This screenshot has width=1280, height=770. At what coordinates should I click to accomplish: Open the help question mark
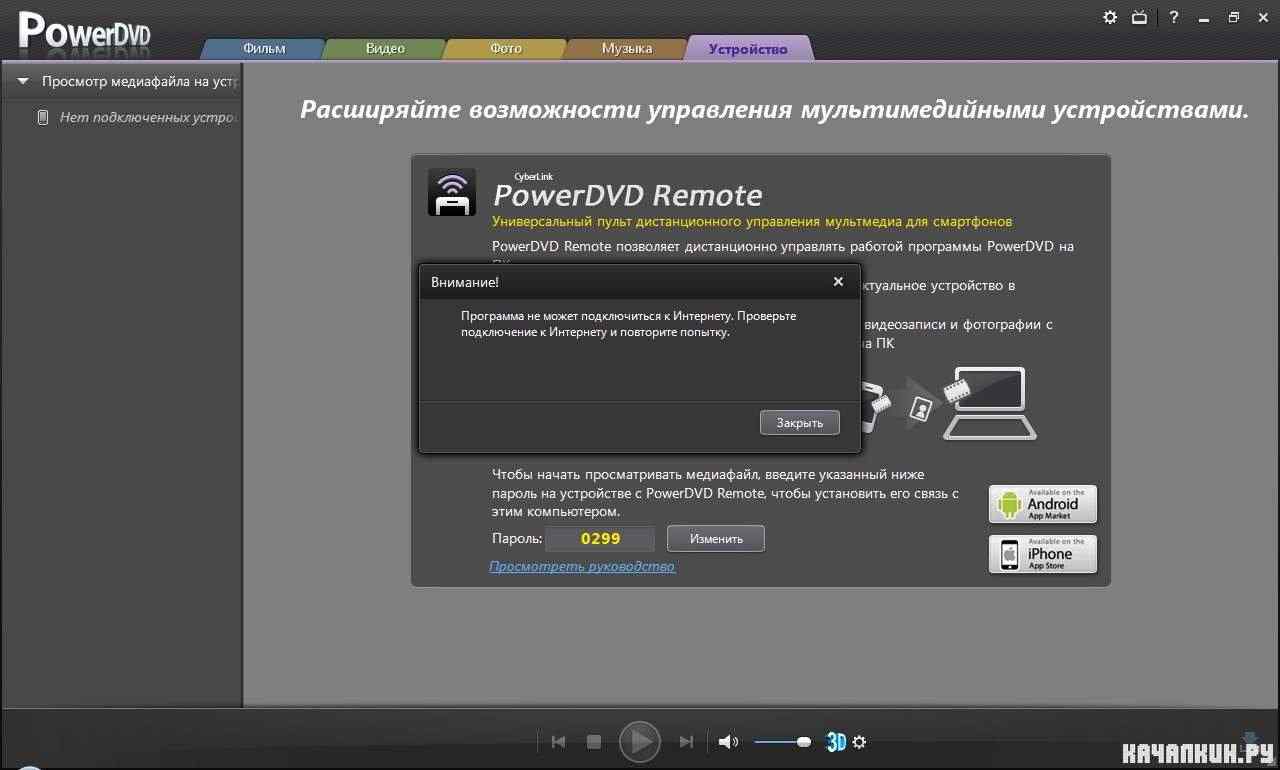tap(1174, 17)
